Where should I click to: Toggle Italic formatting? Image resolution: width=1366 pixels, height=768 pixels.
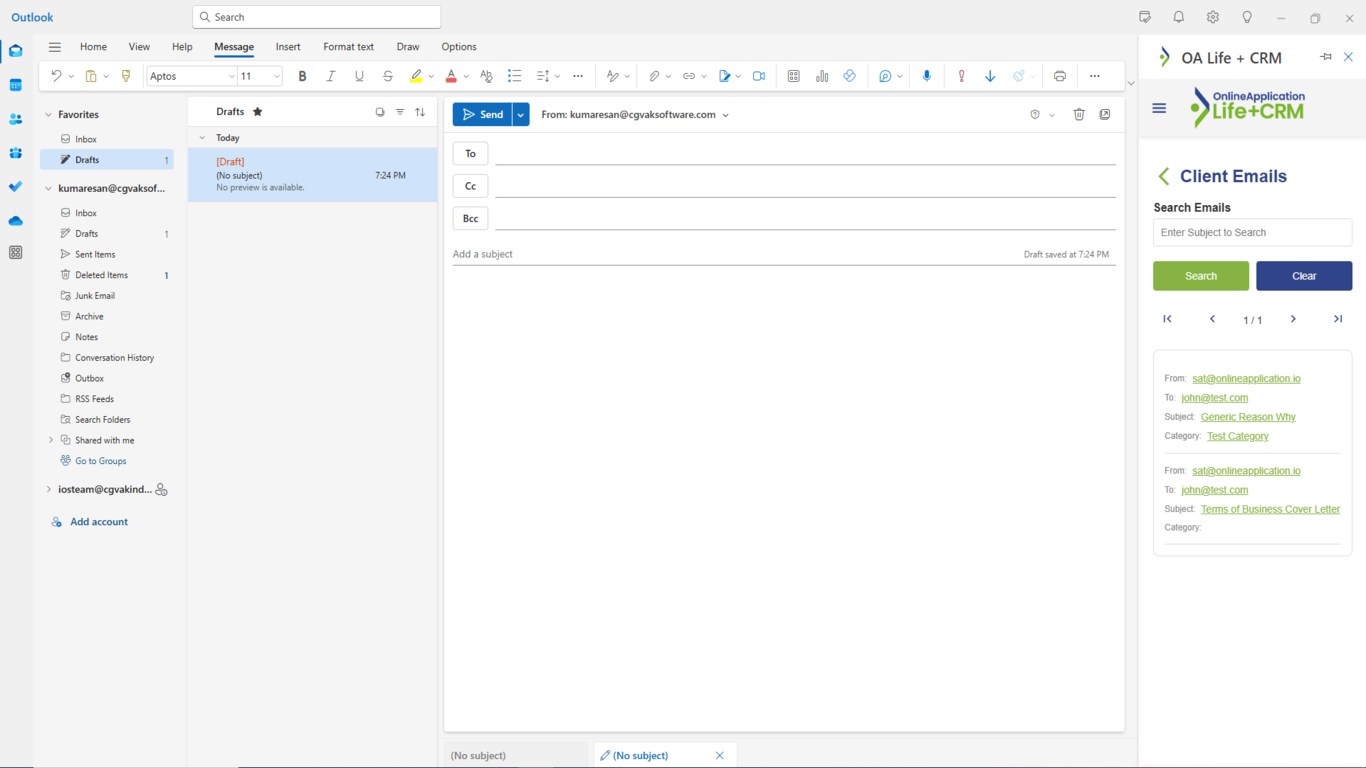point(331,76)
